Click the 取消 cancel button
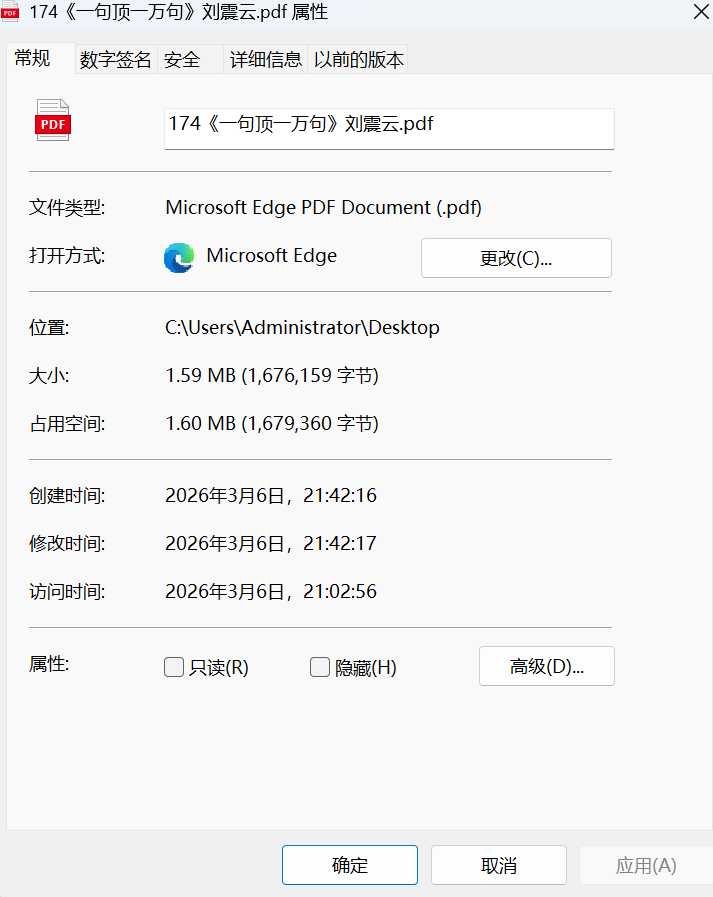 (498, 865)
